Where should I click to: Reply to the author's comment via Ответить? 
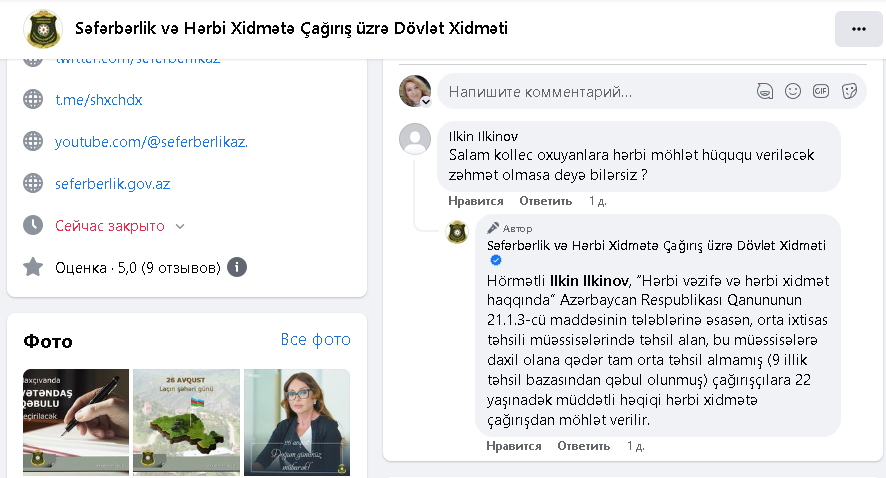581,446
